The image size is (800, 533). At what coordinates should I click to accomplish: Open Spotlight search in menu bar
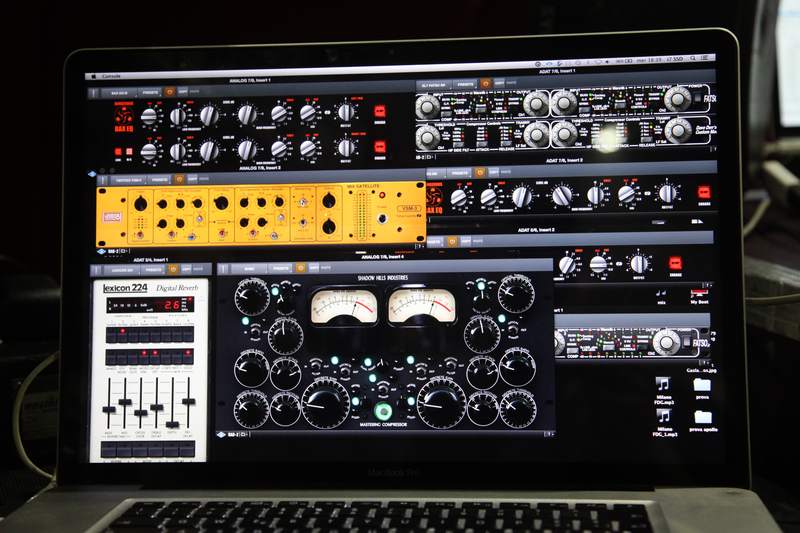click(x=693, y=59)
